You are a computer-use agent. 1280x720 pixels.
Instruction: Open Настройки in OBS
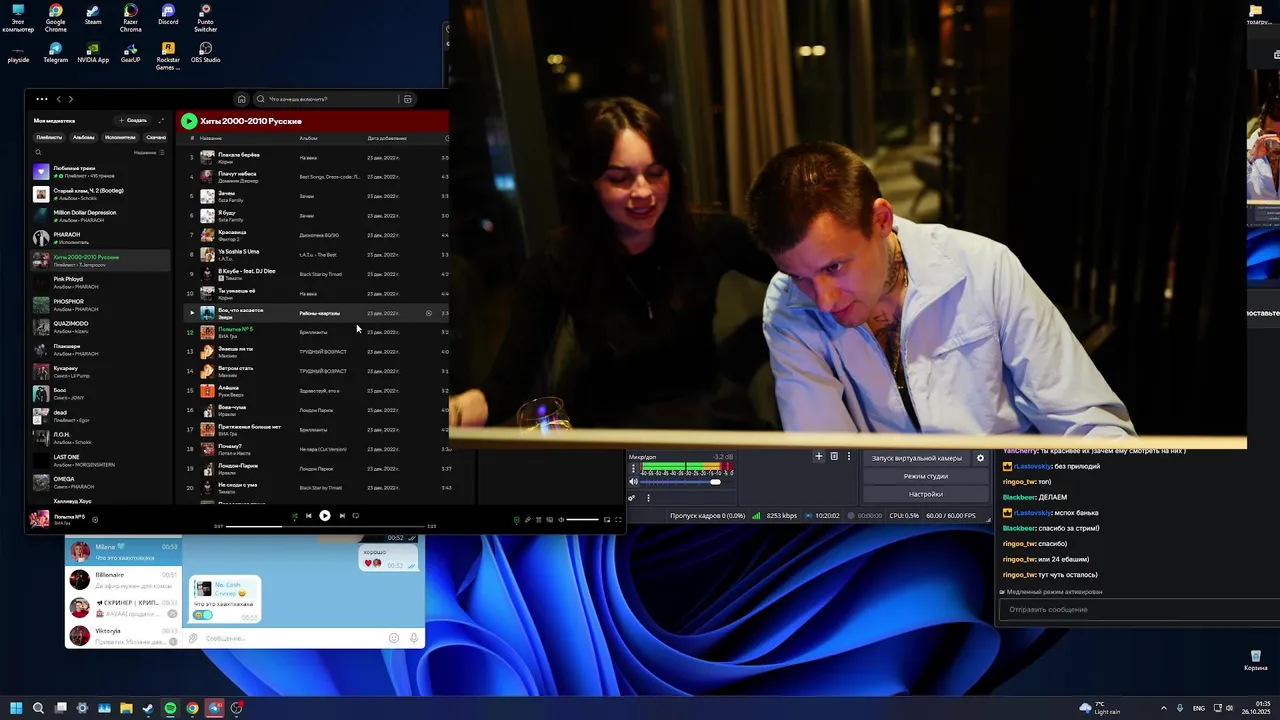coord(925,494)
